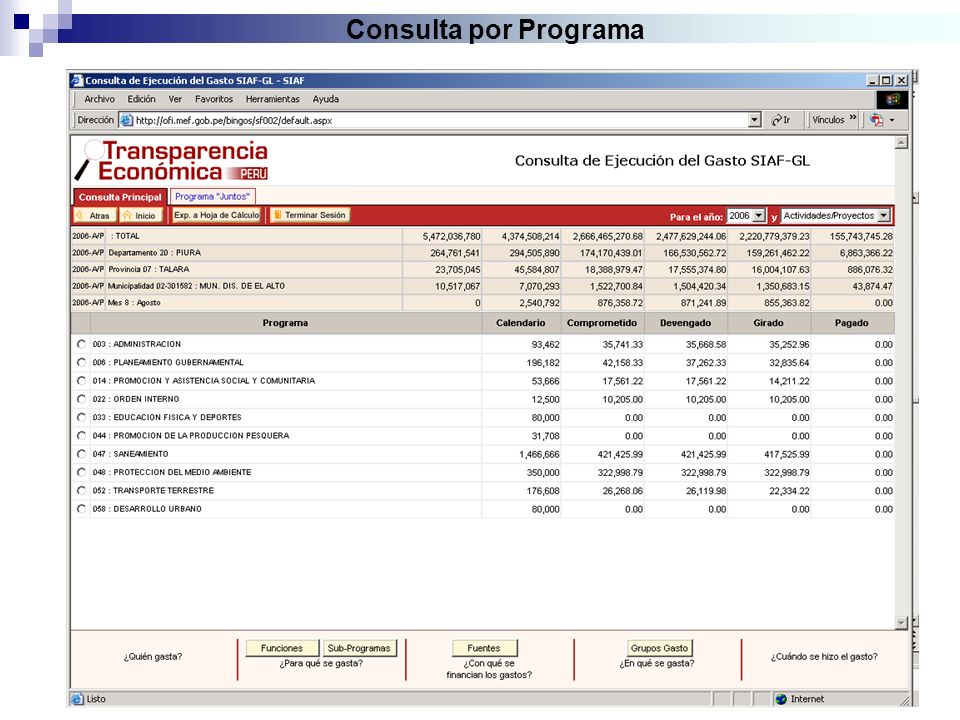Screen dimensions: 960x720
Task: Click the status bar Listo page icon
Action: [x=77, y=699]
